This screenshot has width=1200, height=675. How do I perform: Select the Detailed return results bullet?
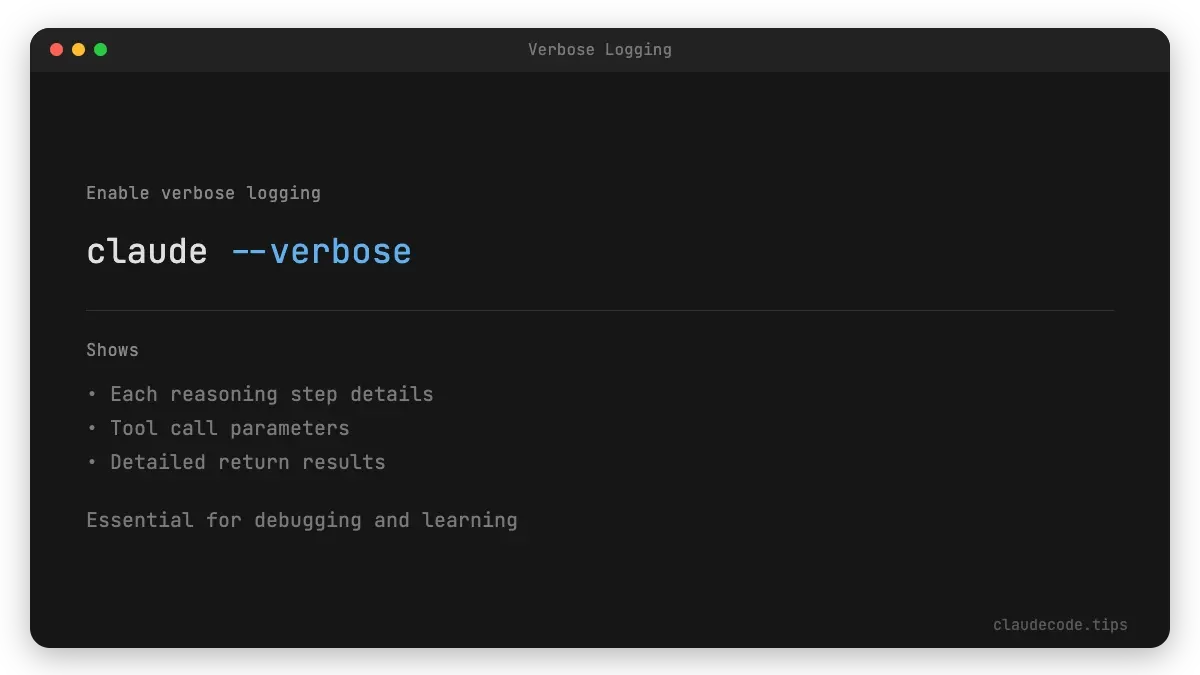point(247,462)
